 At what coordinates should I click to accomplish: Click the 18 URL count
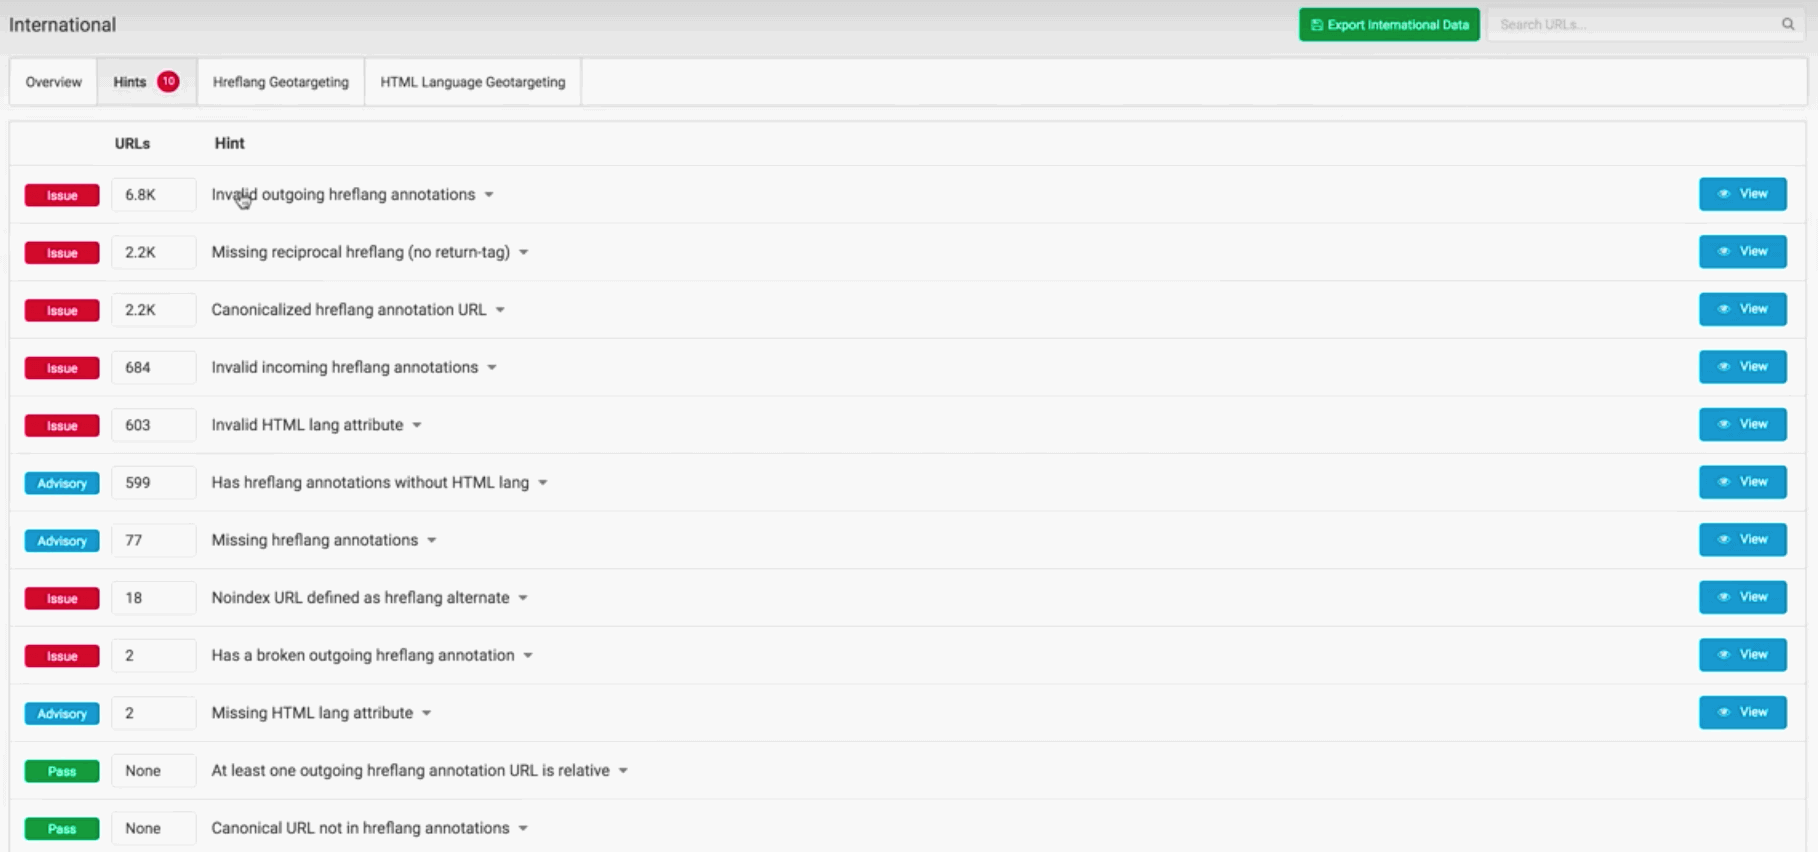coord(153,598)
